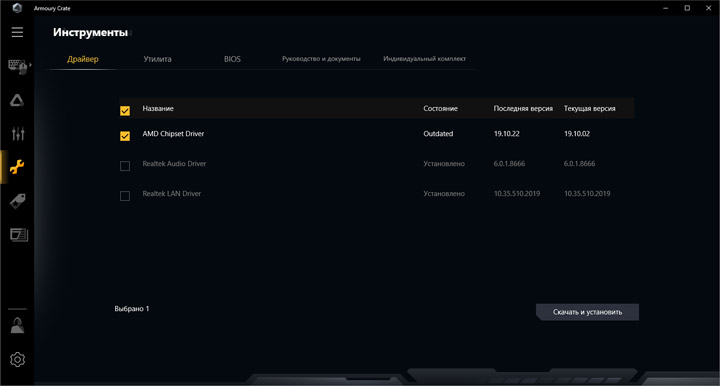Open the user profile icon
The width and height of the screenshot is (720, 386).
[x=17, y=325]
